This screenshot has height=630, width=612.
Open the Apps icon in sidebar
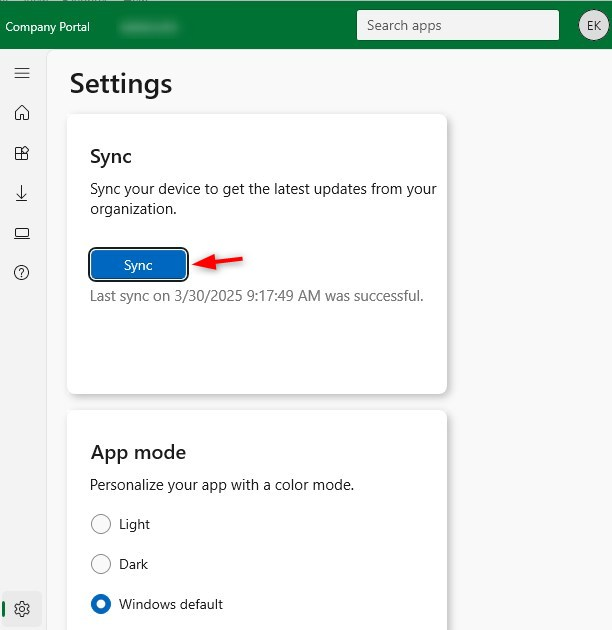pyautogui.click(x=22, y=153)
